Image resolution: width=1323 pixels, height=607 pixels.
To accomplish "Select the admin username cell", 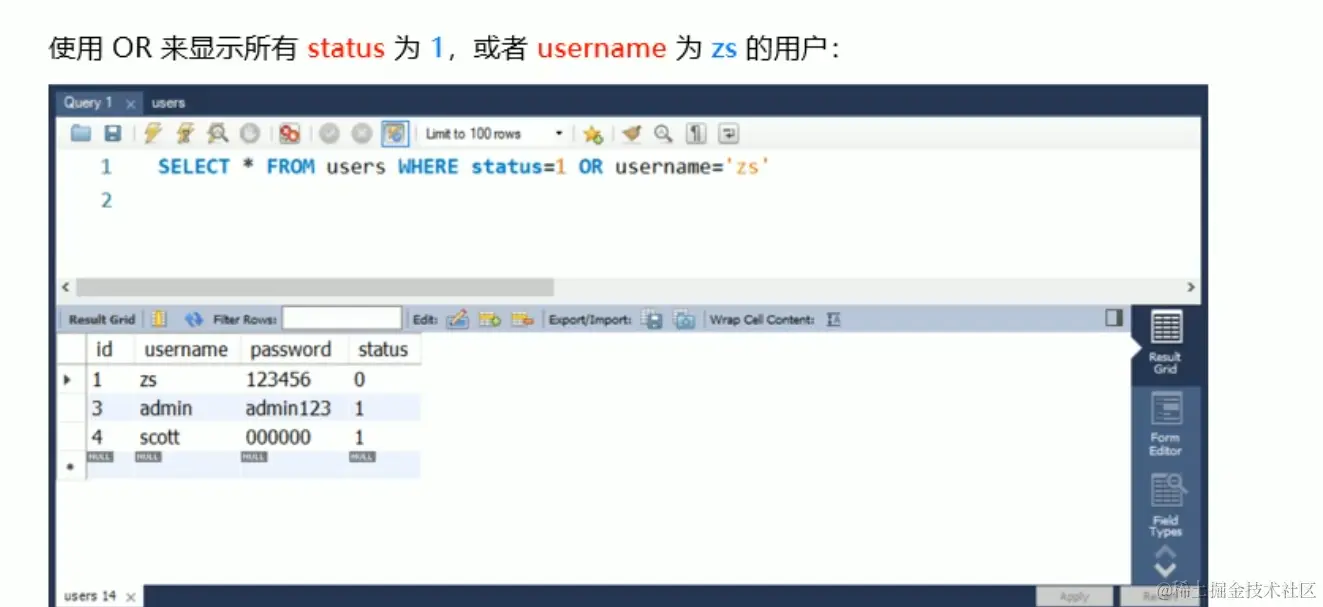I will pyautogui.click(x=188, y=408).
